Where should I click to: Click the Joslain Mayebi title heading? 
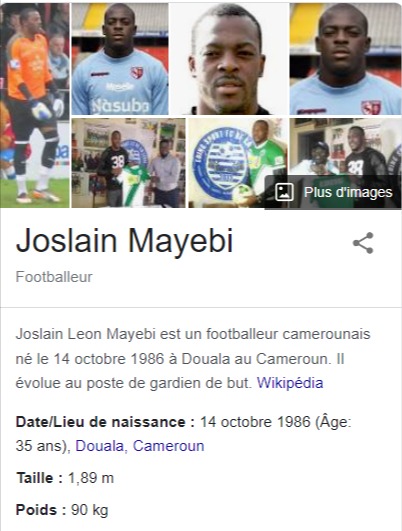125,240
